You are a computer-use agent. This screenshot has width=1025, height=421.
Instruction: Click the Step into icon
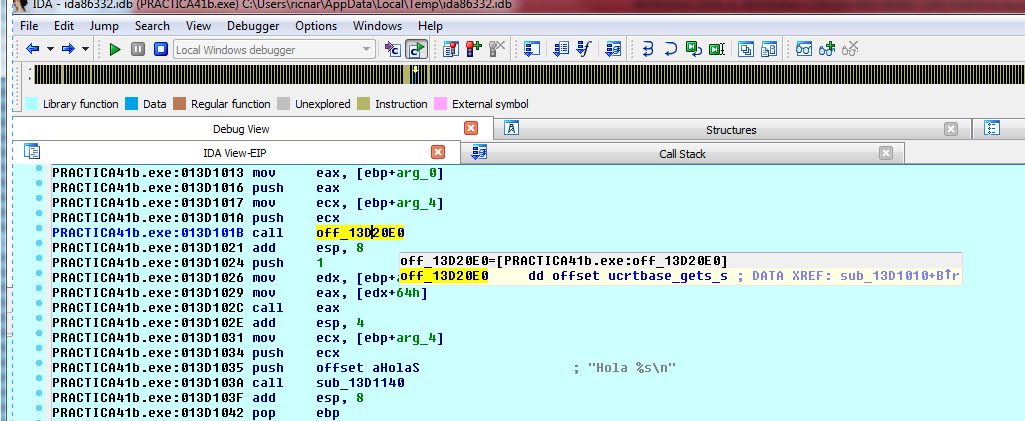[647, 48]
